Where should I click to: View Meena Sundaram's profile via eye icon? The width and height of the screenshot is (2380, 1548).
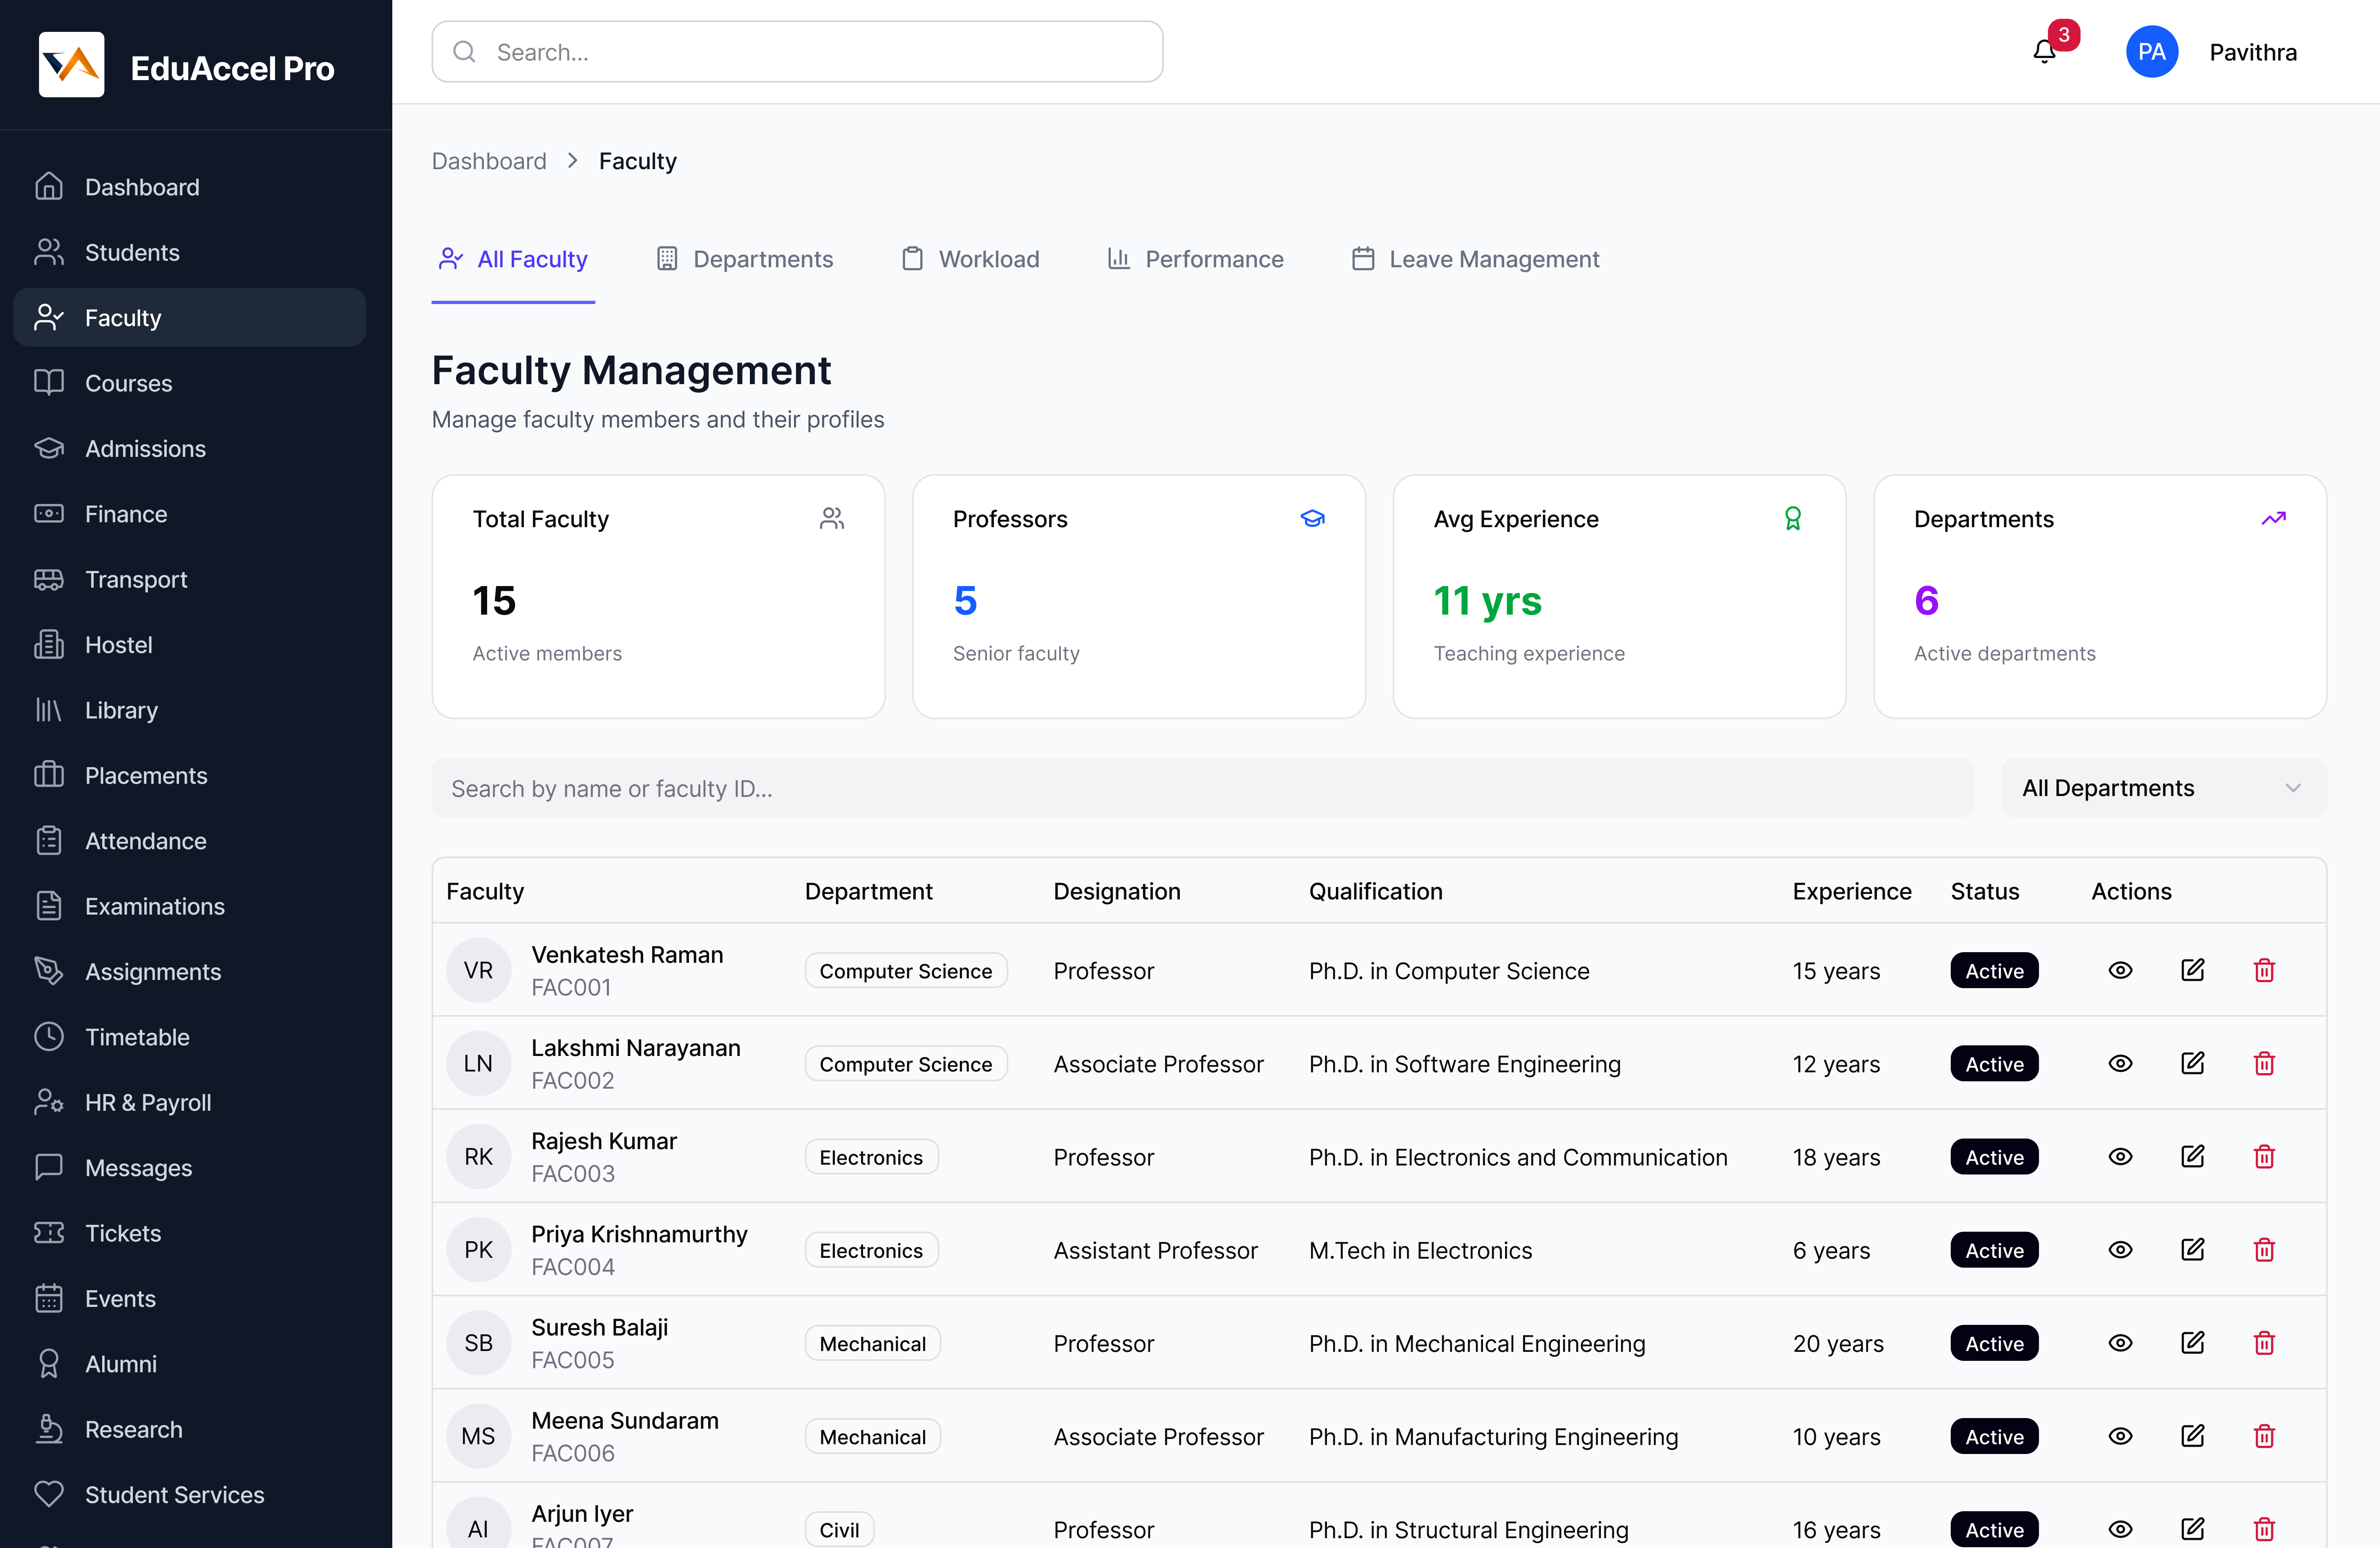pos(2120,1436)
